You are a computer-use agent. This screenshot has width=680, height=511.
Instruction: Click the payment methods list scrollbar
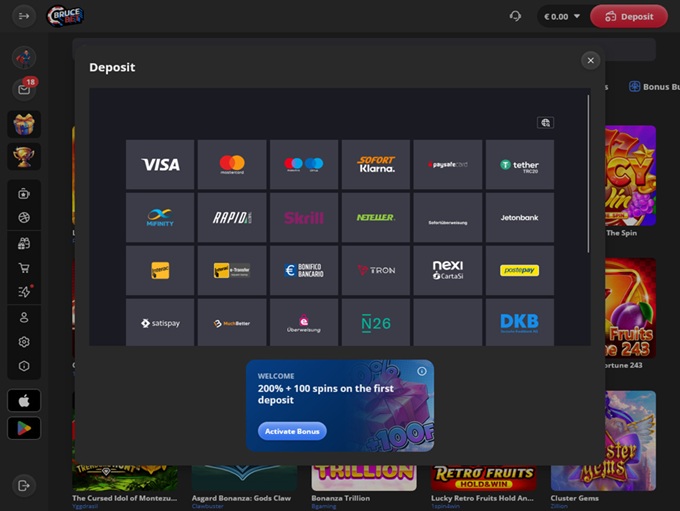[588, 170]
